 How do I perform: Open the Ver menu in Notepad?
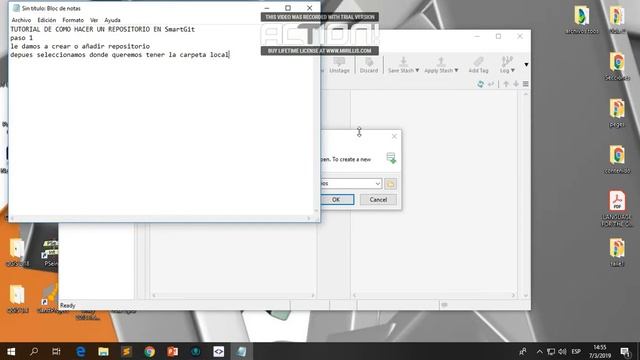click(x=94, y=20)
